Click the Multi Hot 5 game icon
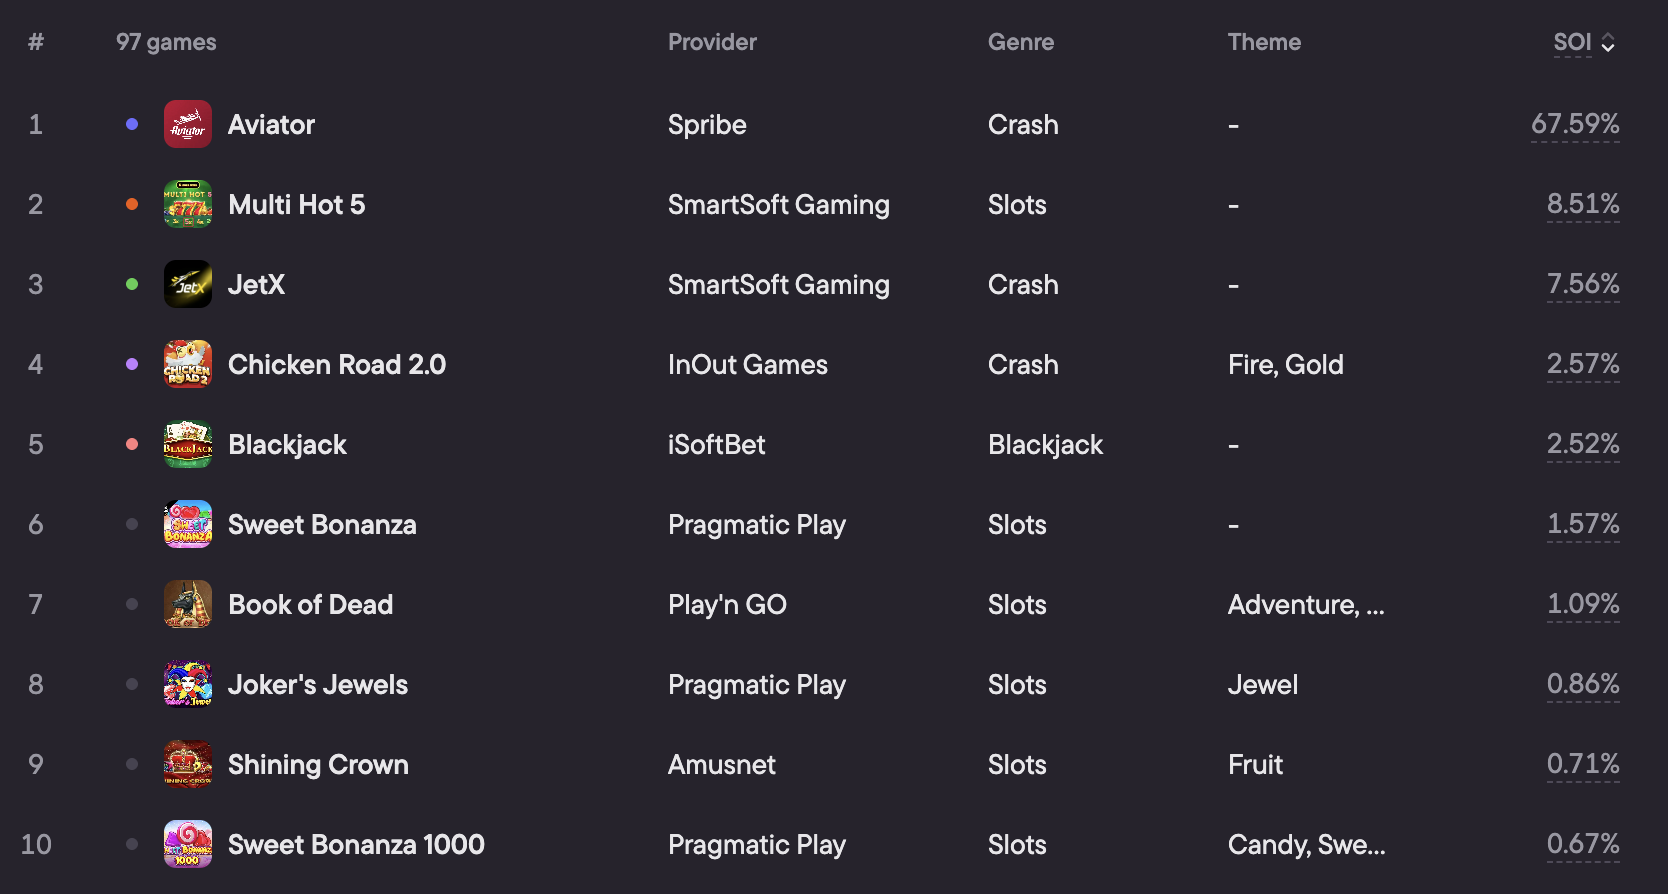Image resolution: width=1668 pixels, height=894 pixels. tap(188, 204)
